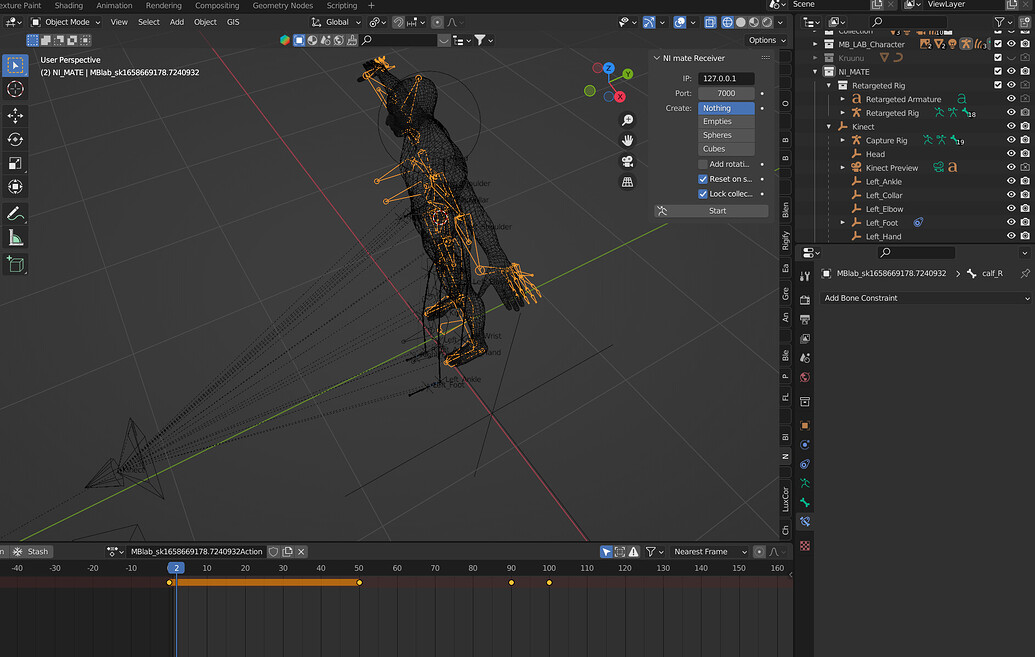Click the X axis on navigation gizmo
The height and width of the screenshot is (657, 1035).
click(x=620, y=97)
